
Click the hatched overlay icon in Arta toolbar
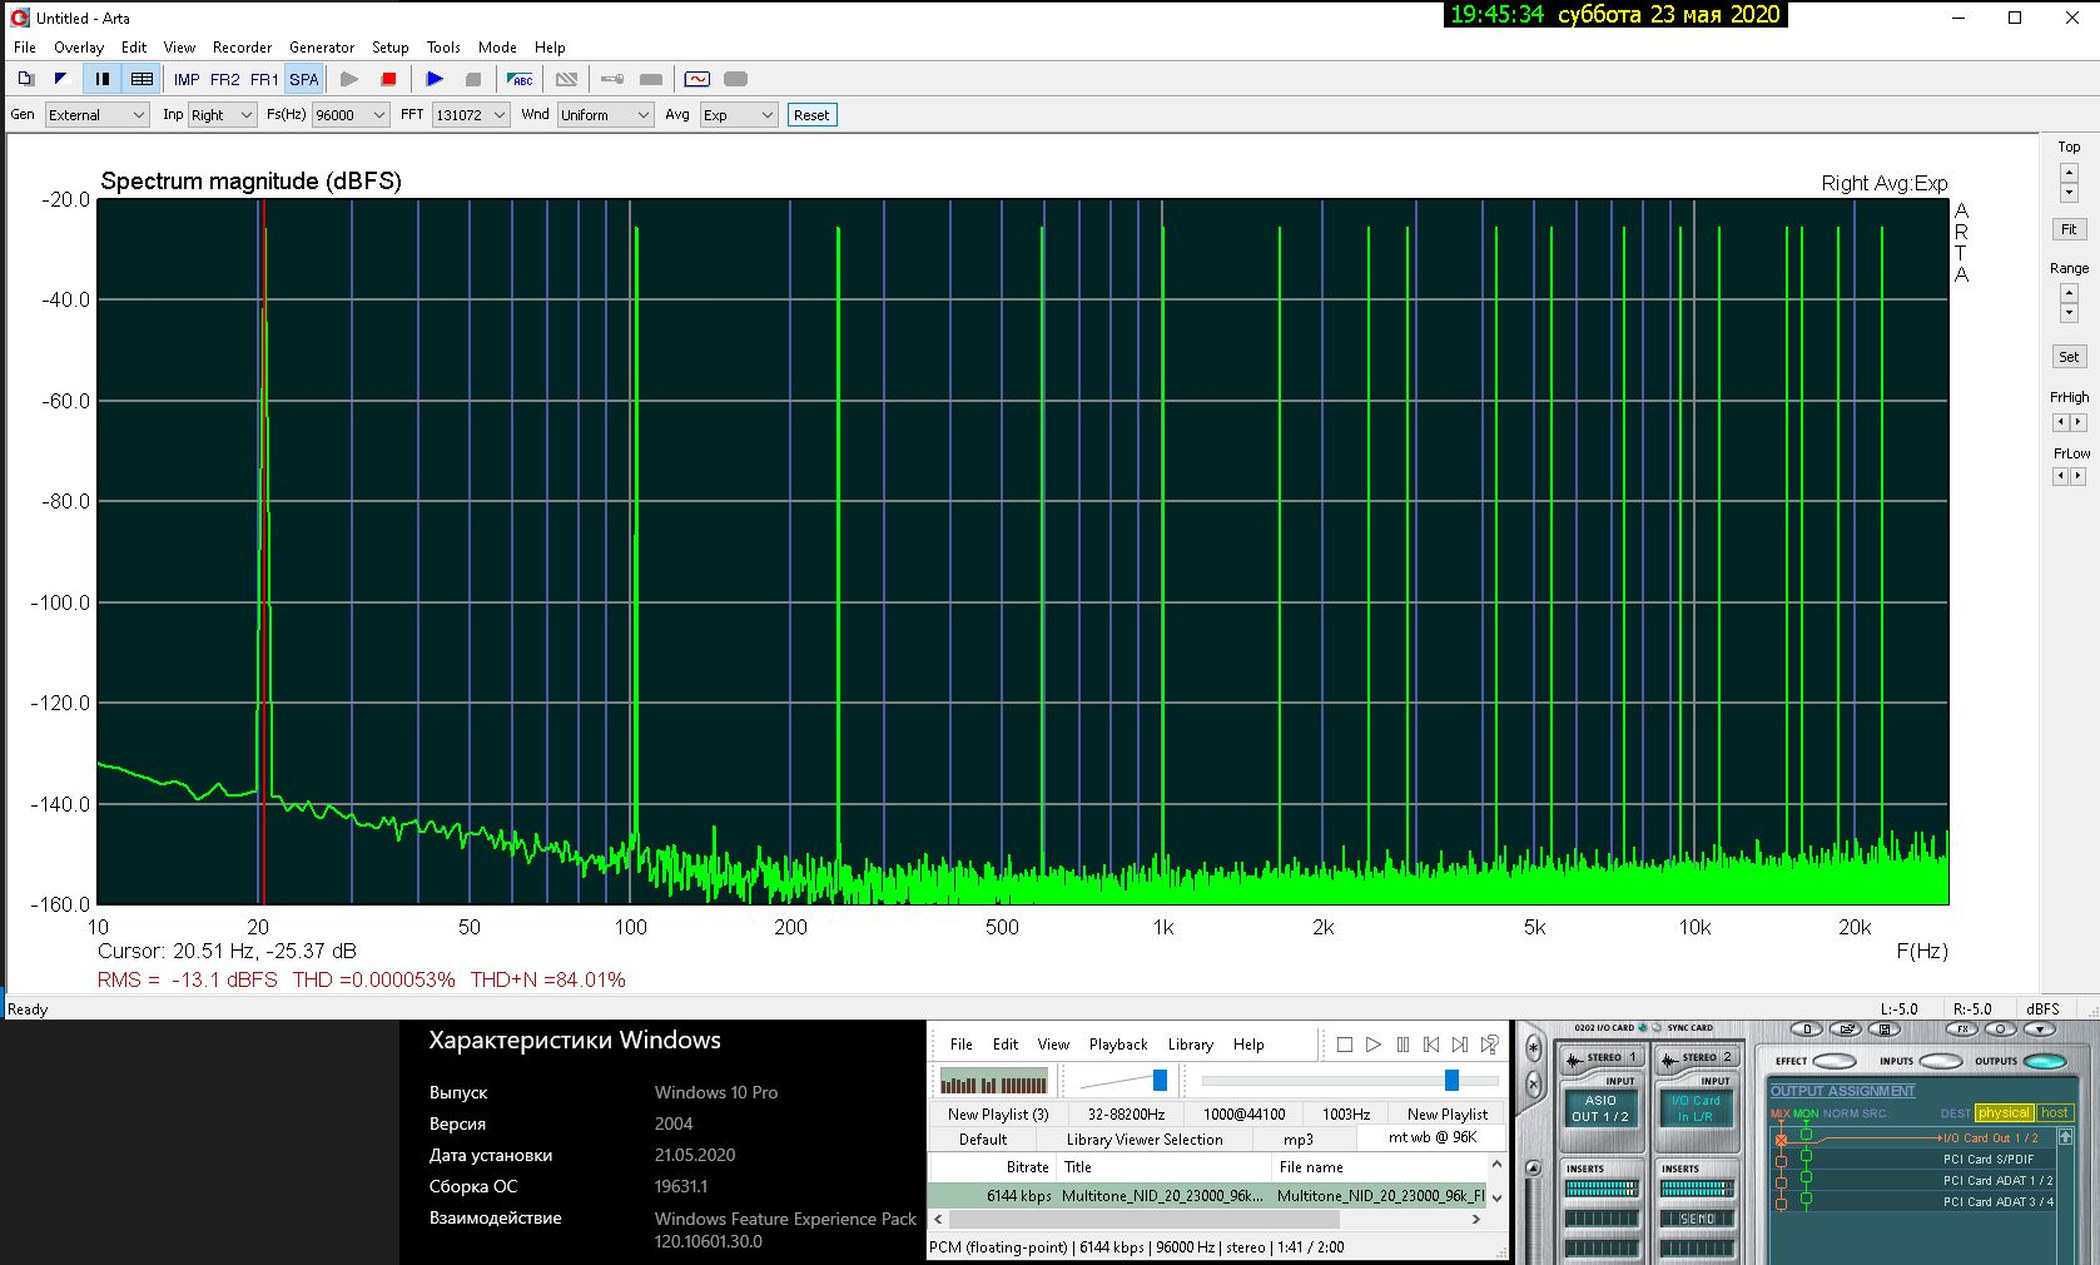tap(567, 79)
